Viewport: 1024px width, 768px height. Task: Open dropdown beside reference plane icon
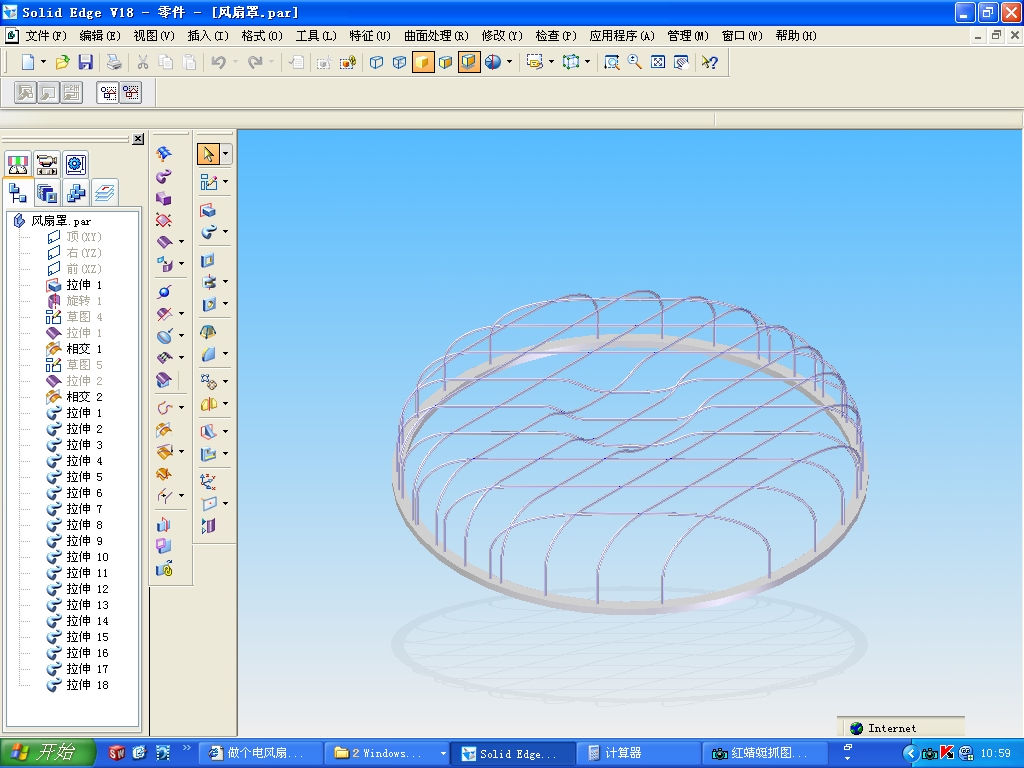tap(225, 503)
